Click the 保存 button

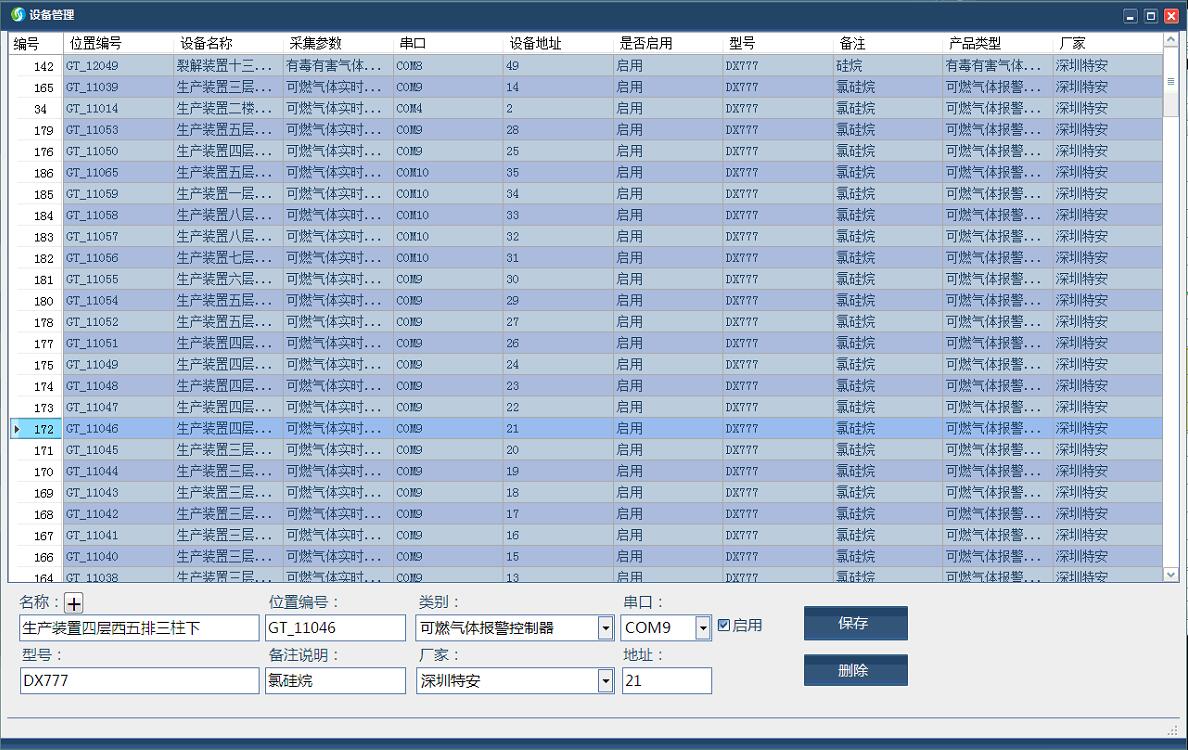click(x=855, y=623)
